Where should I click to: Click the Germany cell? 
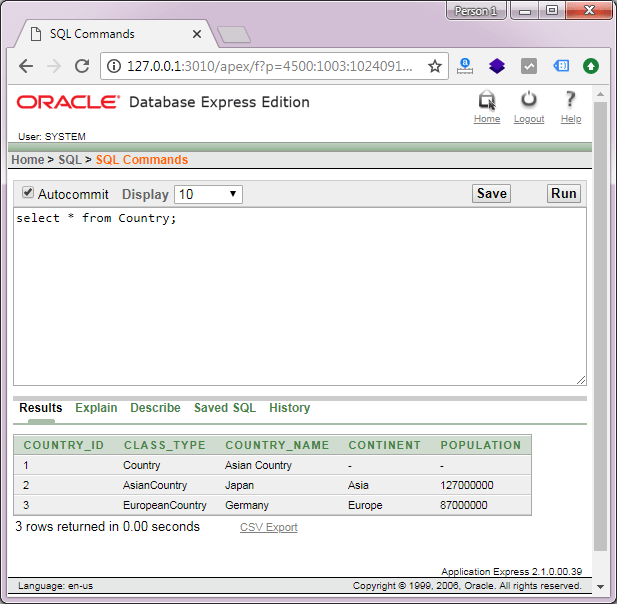point(246,505)
